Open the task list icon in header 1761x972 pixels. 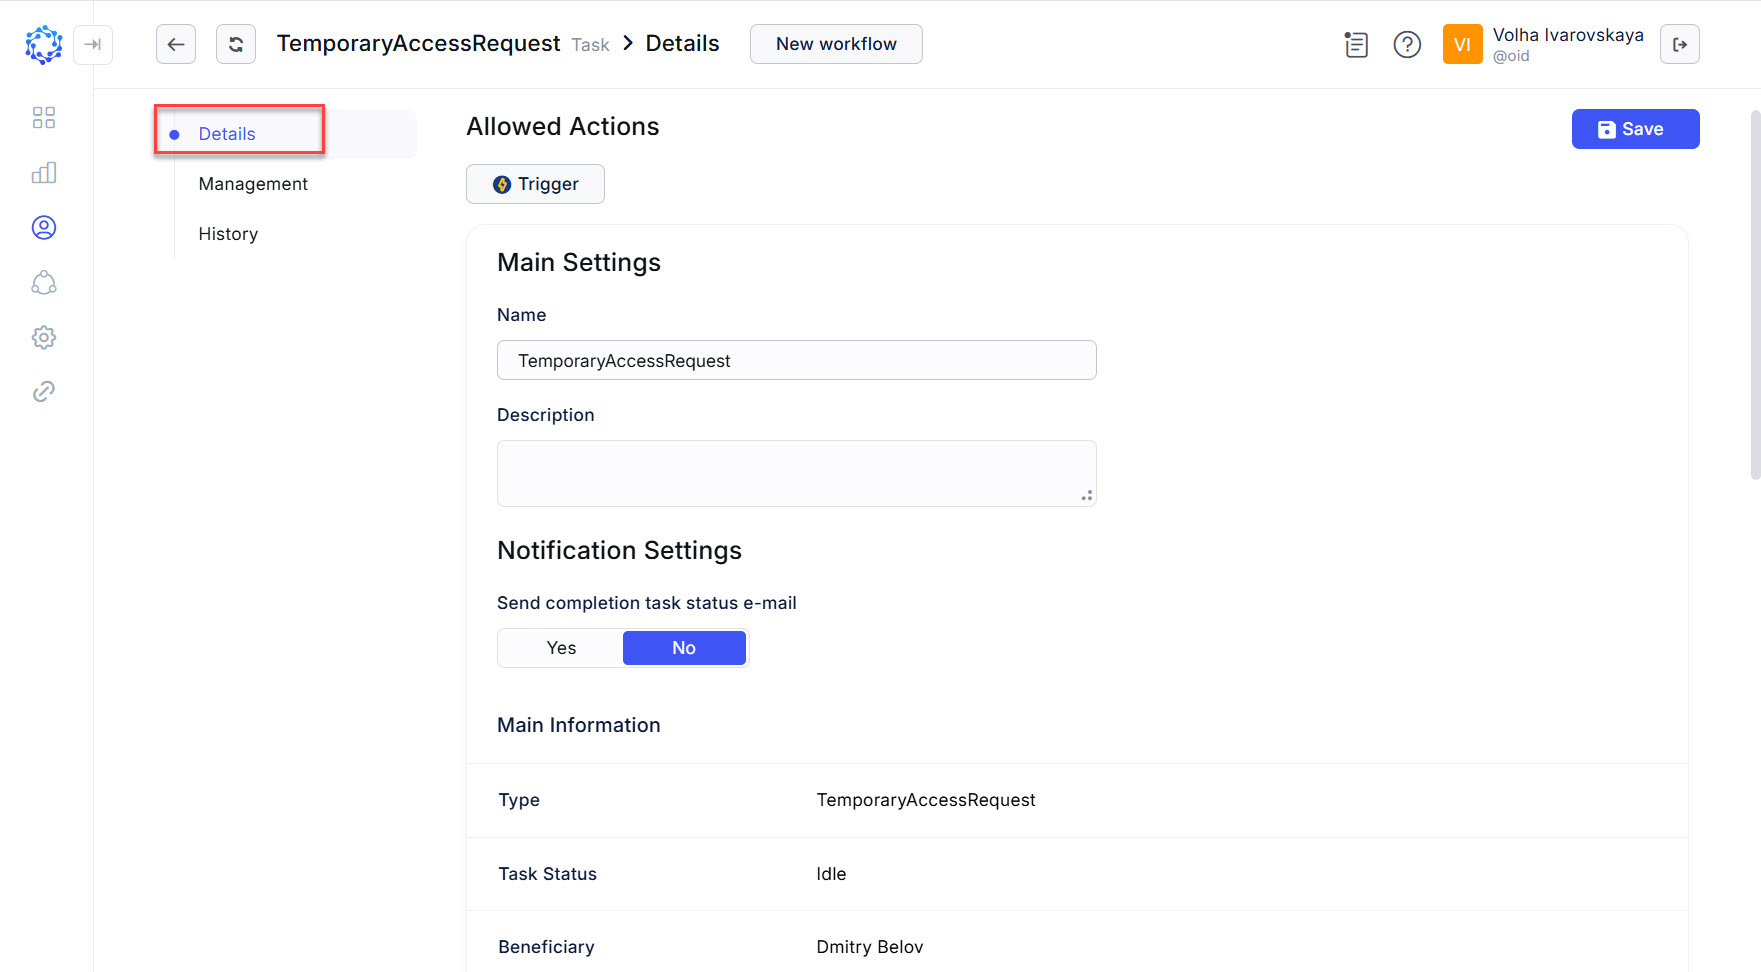coord(1356,44)
